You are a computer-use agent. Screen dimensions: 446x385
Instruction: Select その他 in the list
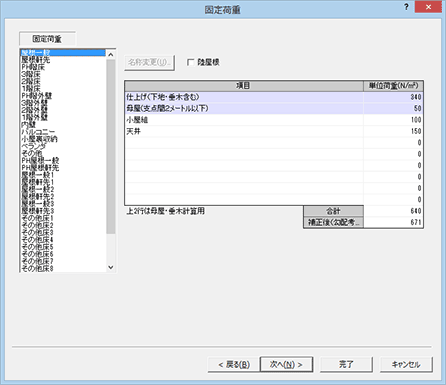[x=63, y=153]
